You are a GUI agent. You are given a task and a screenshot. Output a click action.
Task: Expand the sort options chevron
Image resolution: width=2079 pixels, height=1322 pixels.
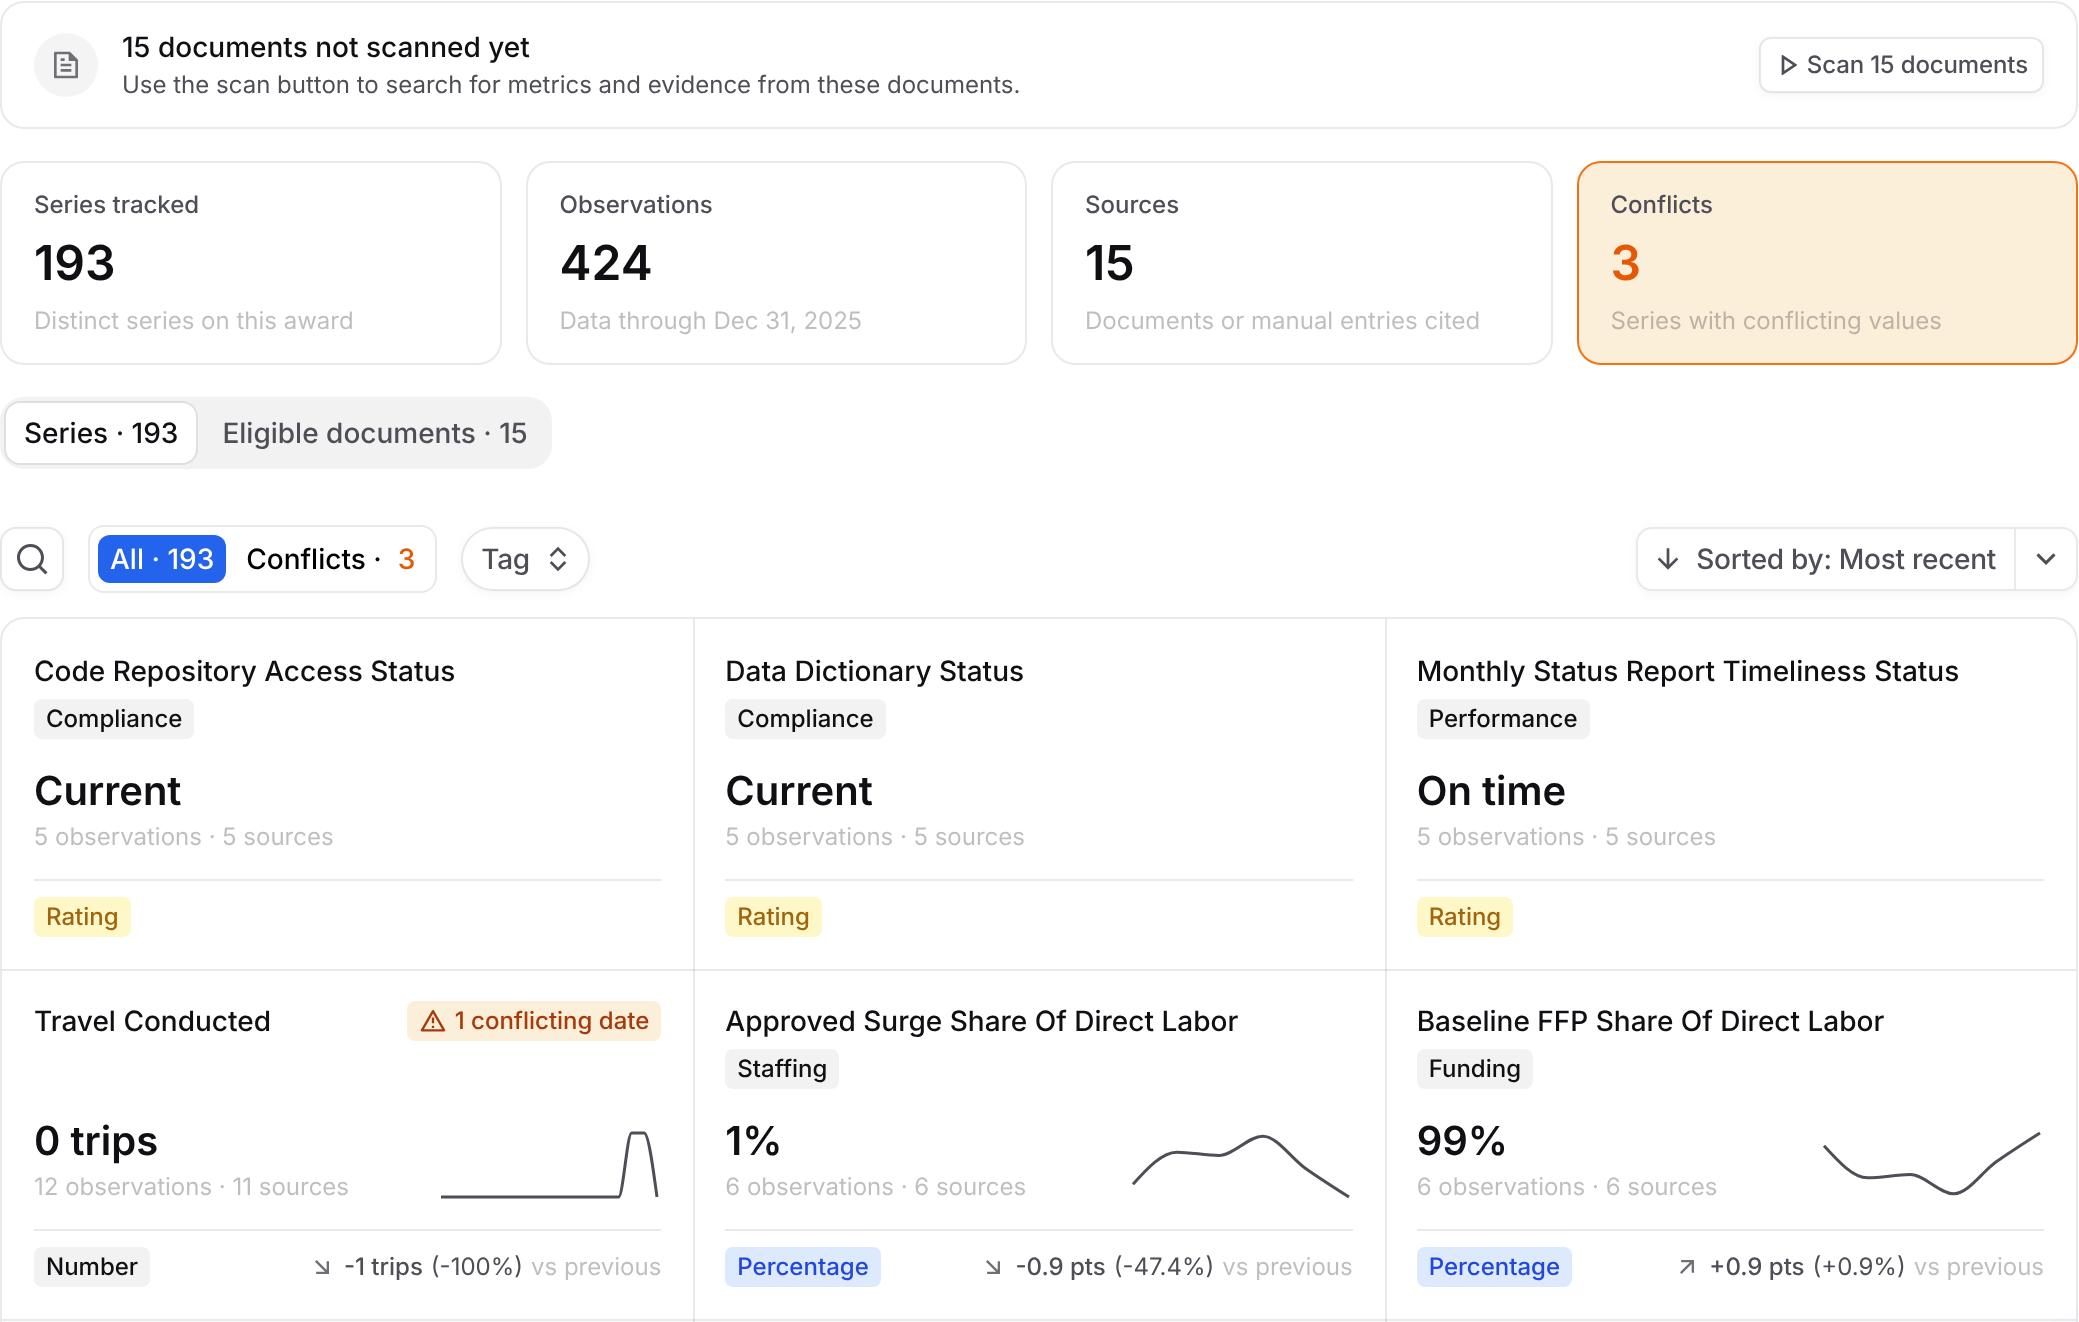(x=2046, y=559)
